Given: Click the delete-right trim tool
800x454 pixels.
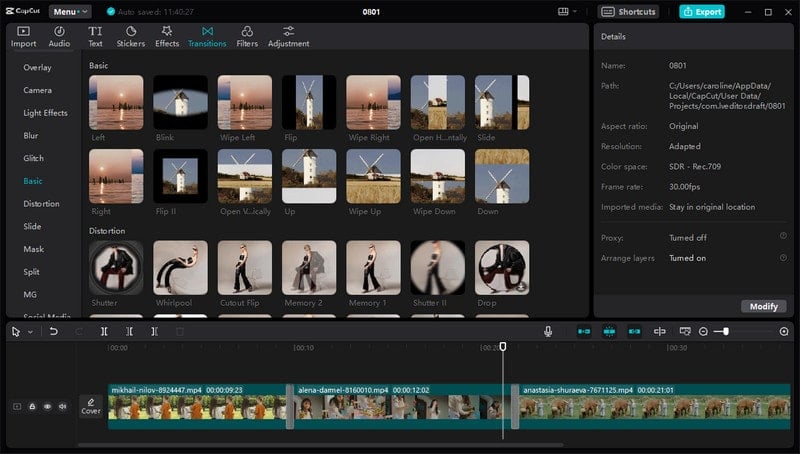Looking at the screenshot, I should click(x=154, y=332).
